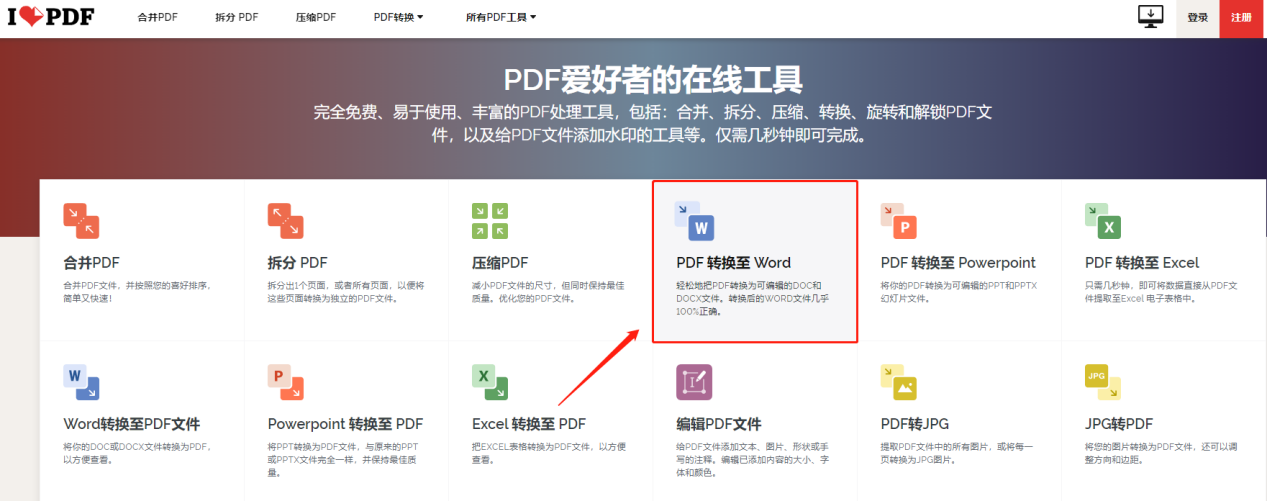The height and width of the screenshot is (501, 1267).
Task: Click the description starting 给PDF文件添加文本
Action: tap(753, 459)
